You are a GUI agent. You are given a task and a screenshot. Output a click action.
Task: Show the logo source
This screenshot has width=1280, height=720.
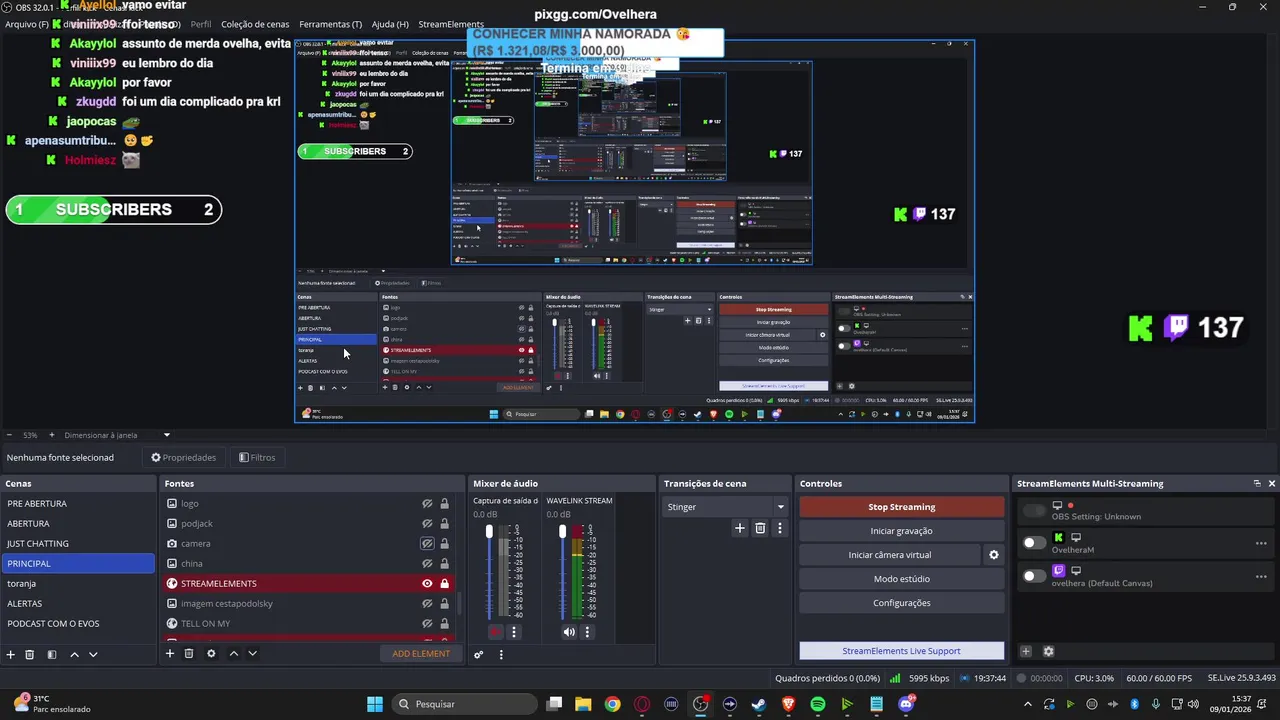point(427,504)
